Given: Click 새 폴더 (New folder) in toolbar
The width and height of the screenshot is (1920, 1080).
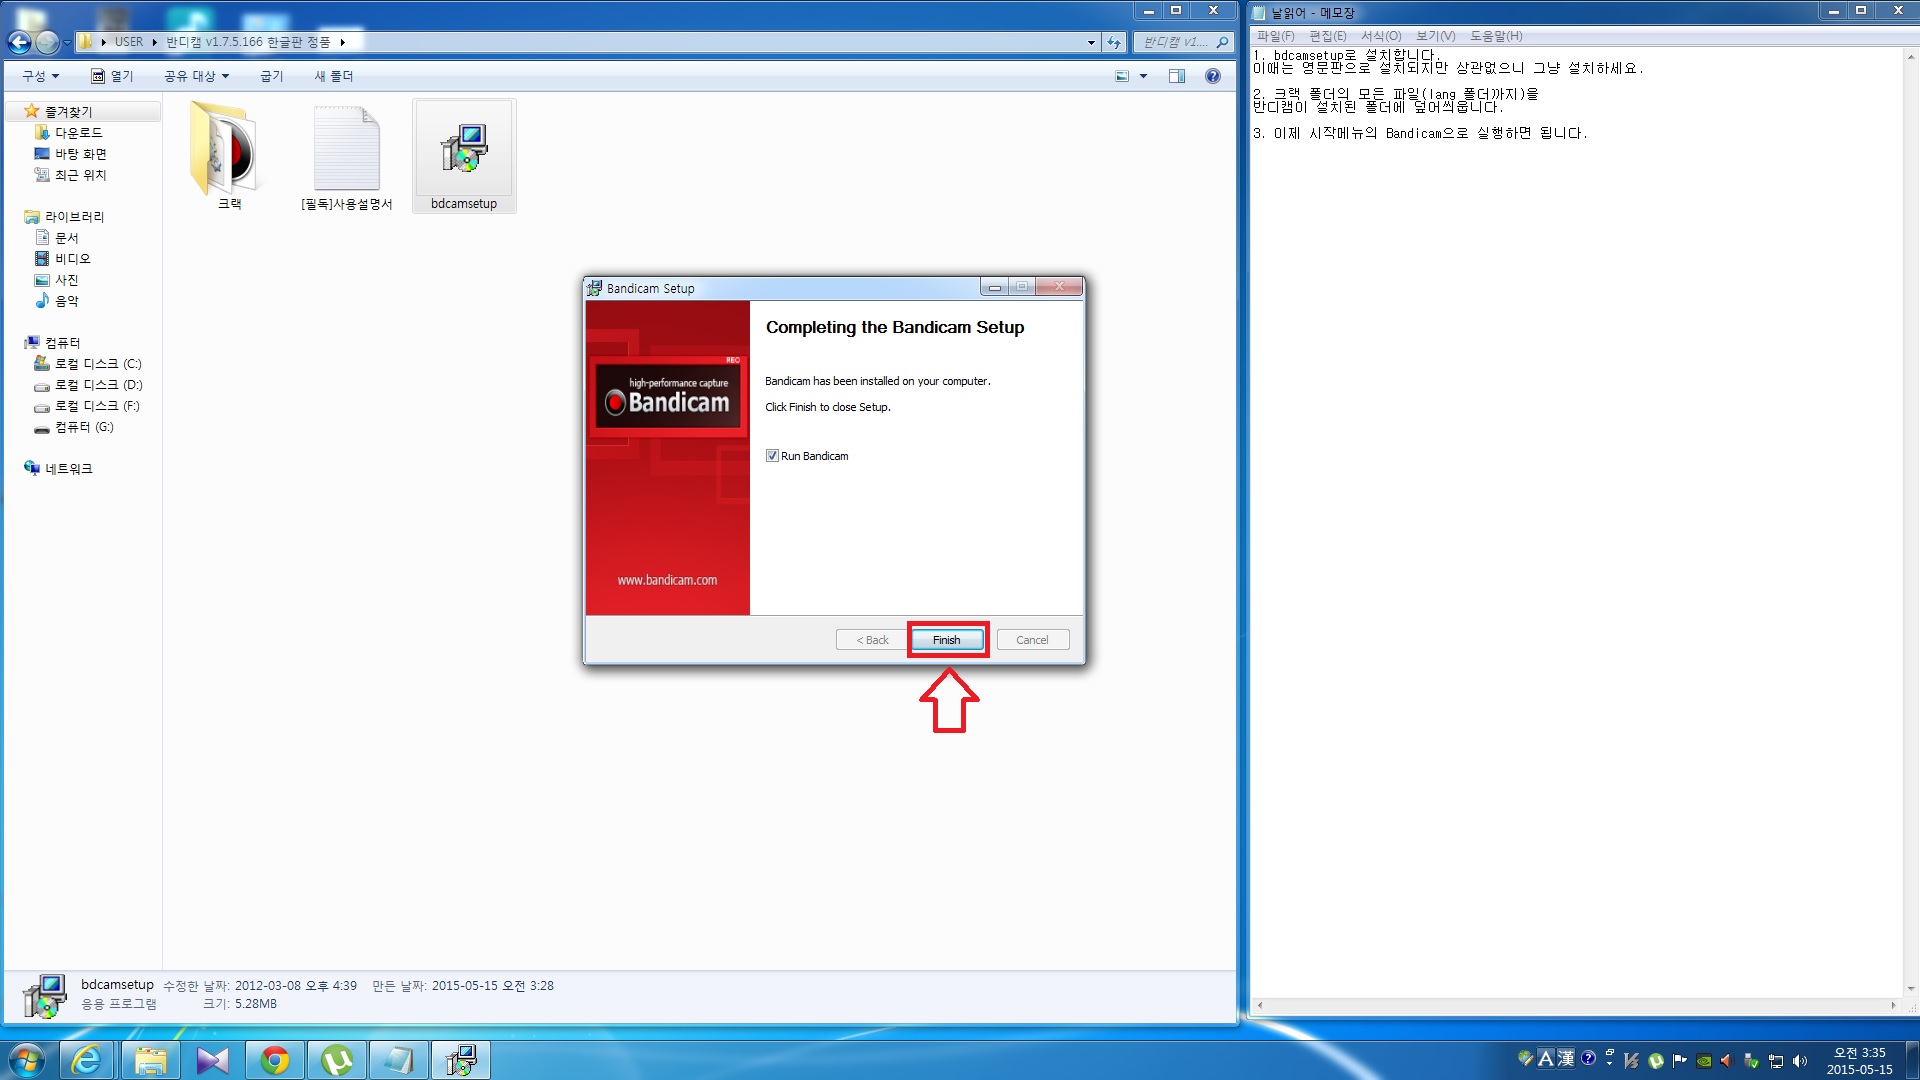Looking at the screenshot, I should [x=334, y=76].
